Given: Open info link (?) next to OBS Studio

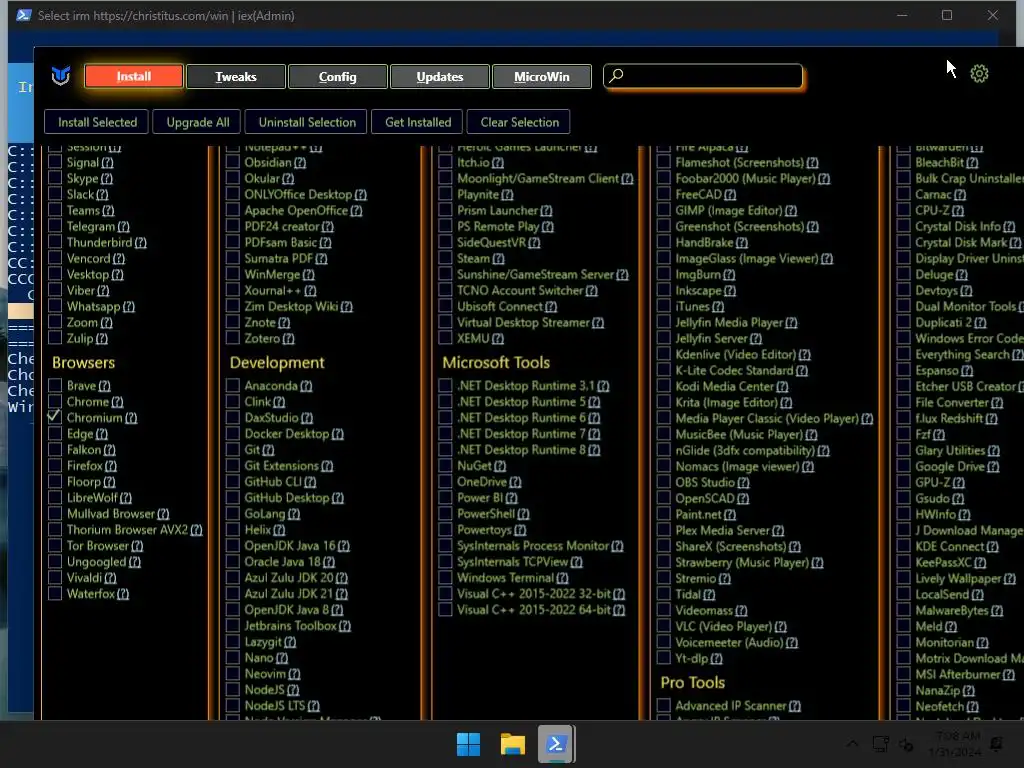Looking at the screenshot, I should 743,483.
